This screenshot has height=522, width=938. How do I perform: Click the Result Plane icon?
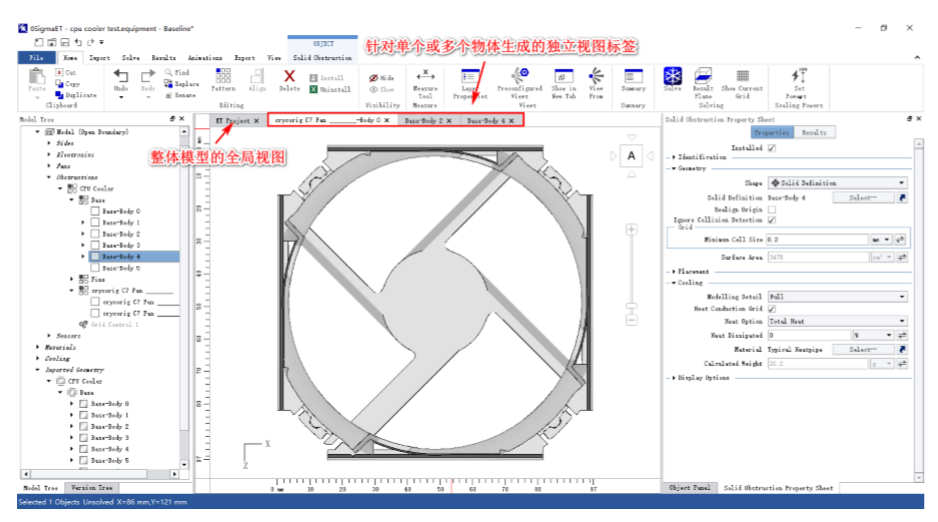pos(703,78)
